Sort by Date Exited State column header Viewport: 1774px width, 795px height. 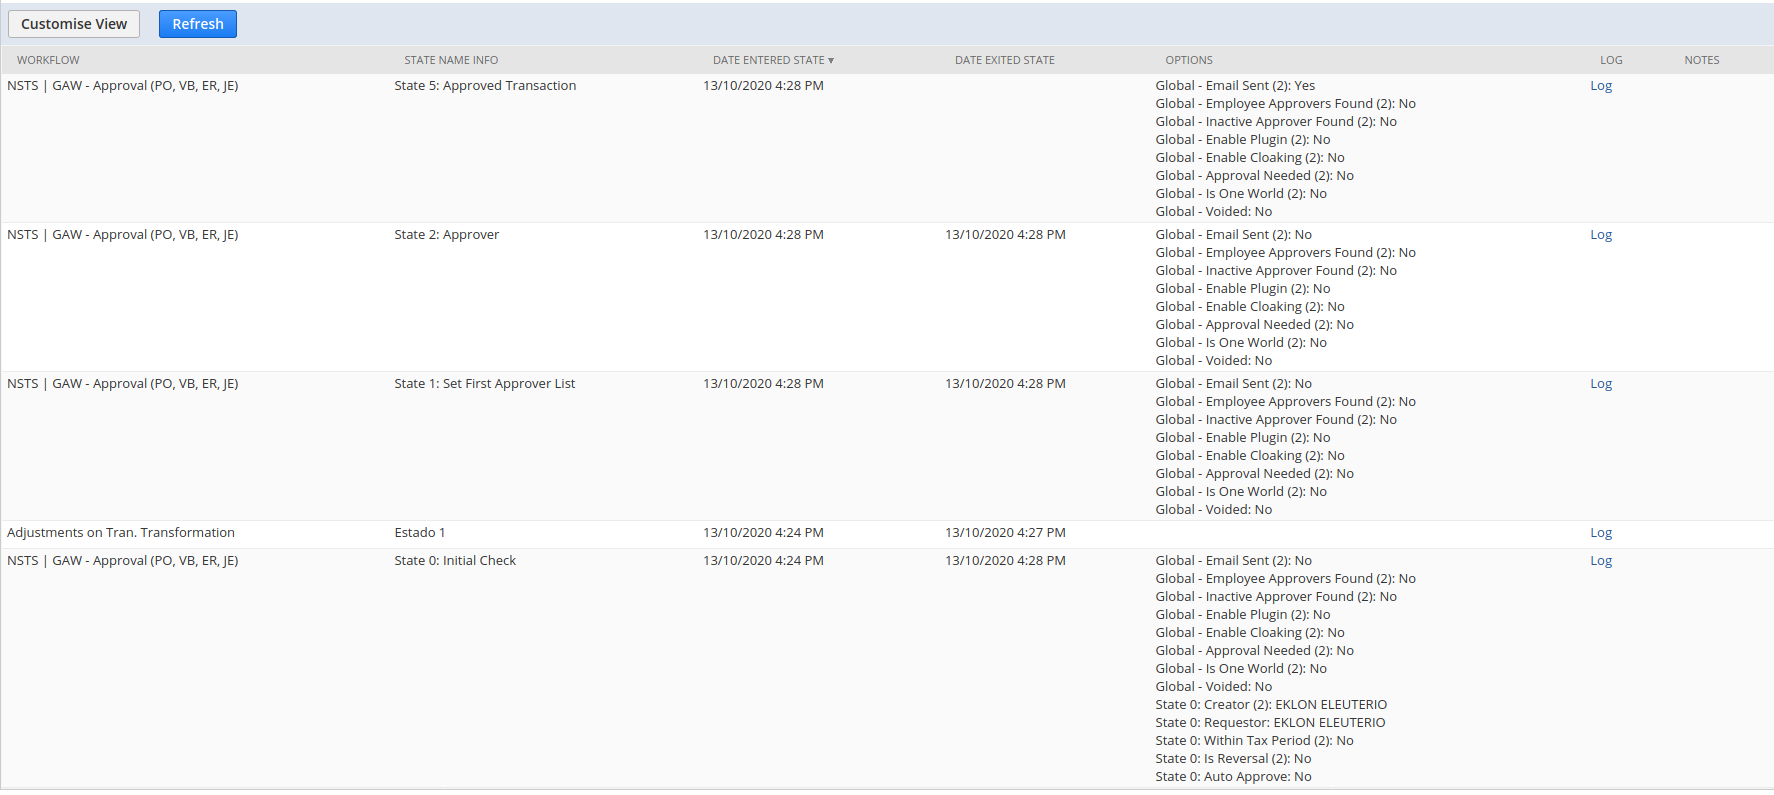pos(1004,60)
